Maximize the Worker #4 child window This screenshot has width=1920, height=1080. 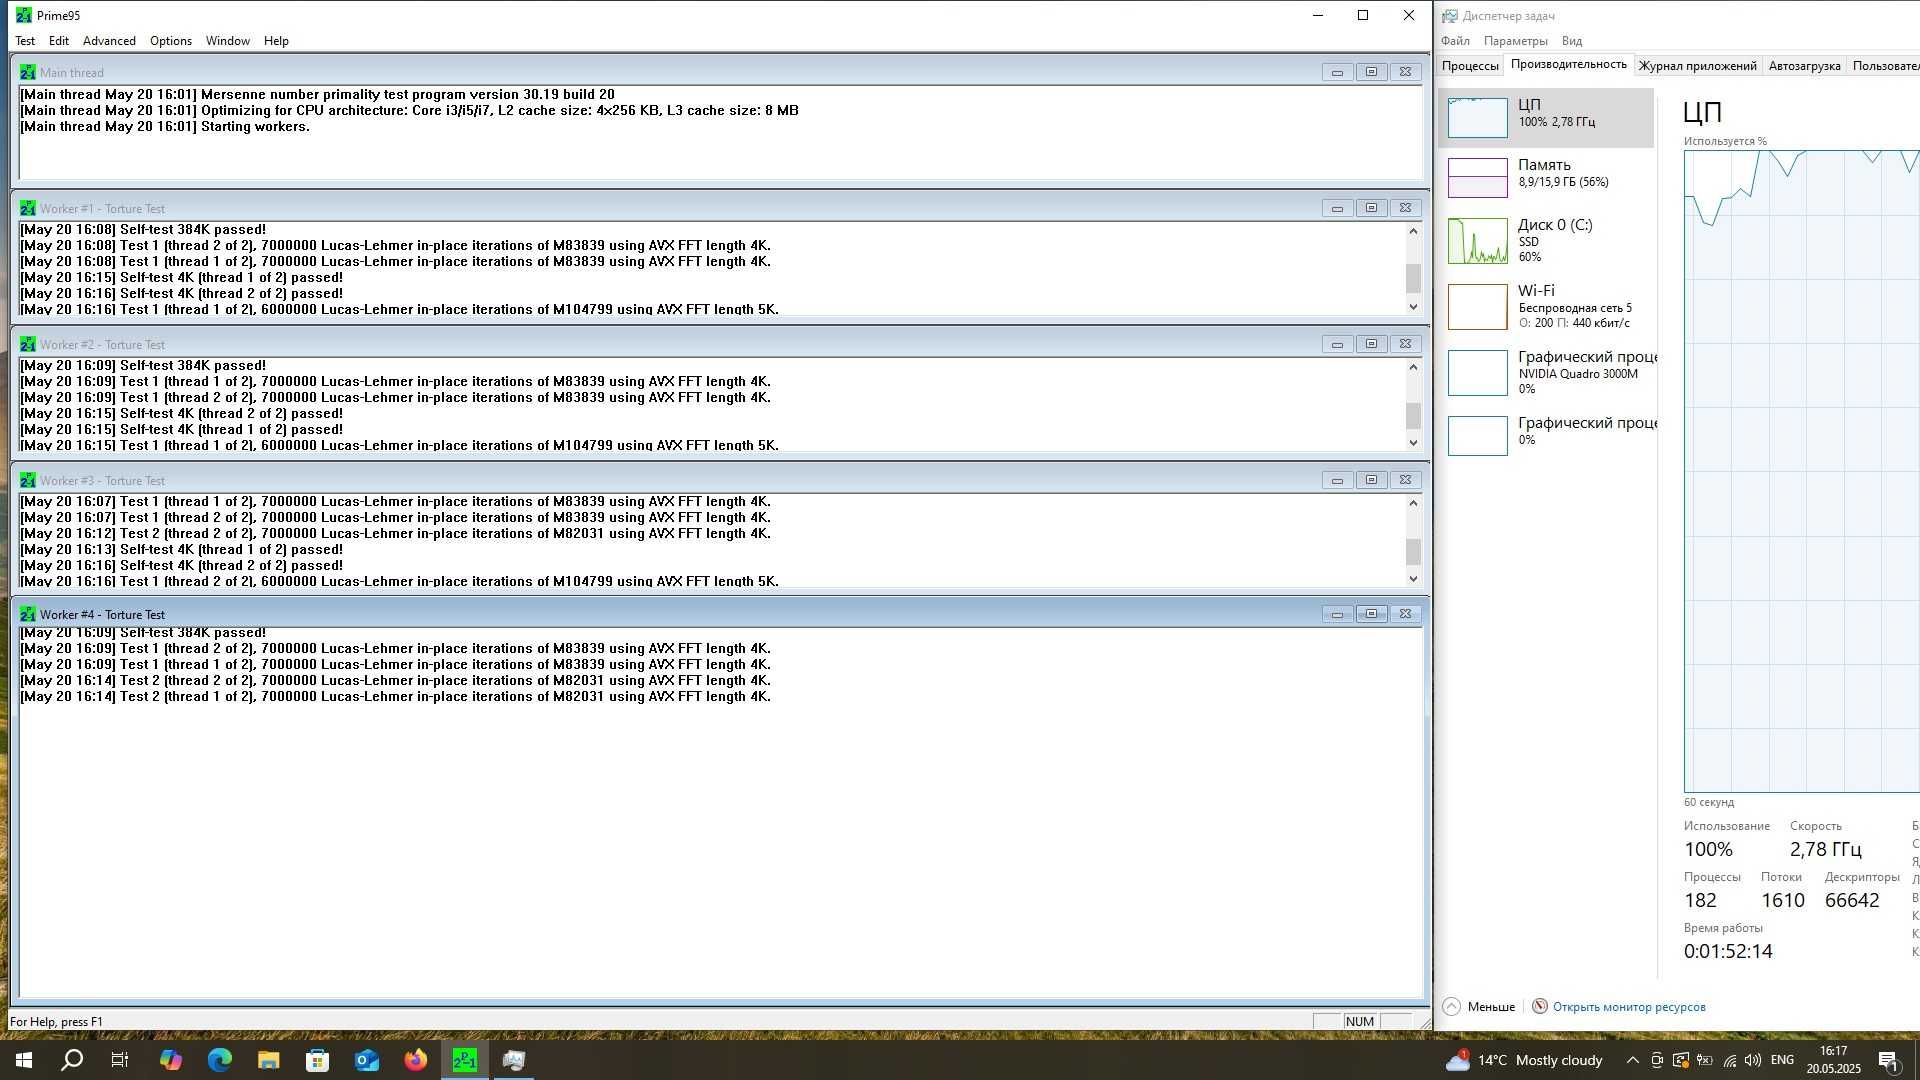1371,614
